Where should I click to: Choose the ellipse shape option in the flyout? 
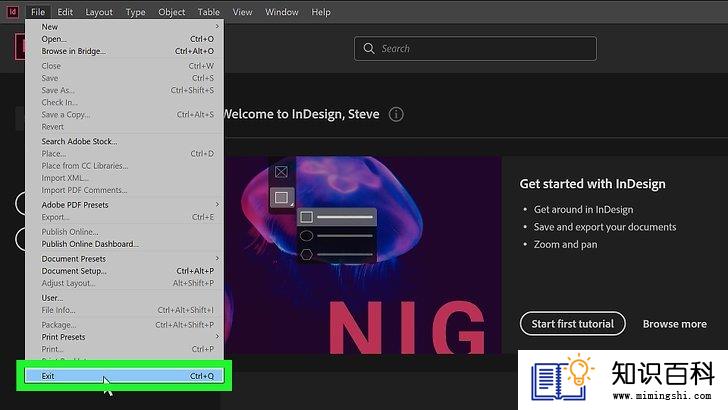[306, 236]
